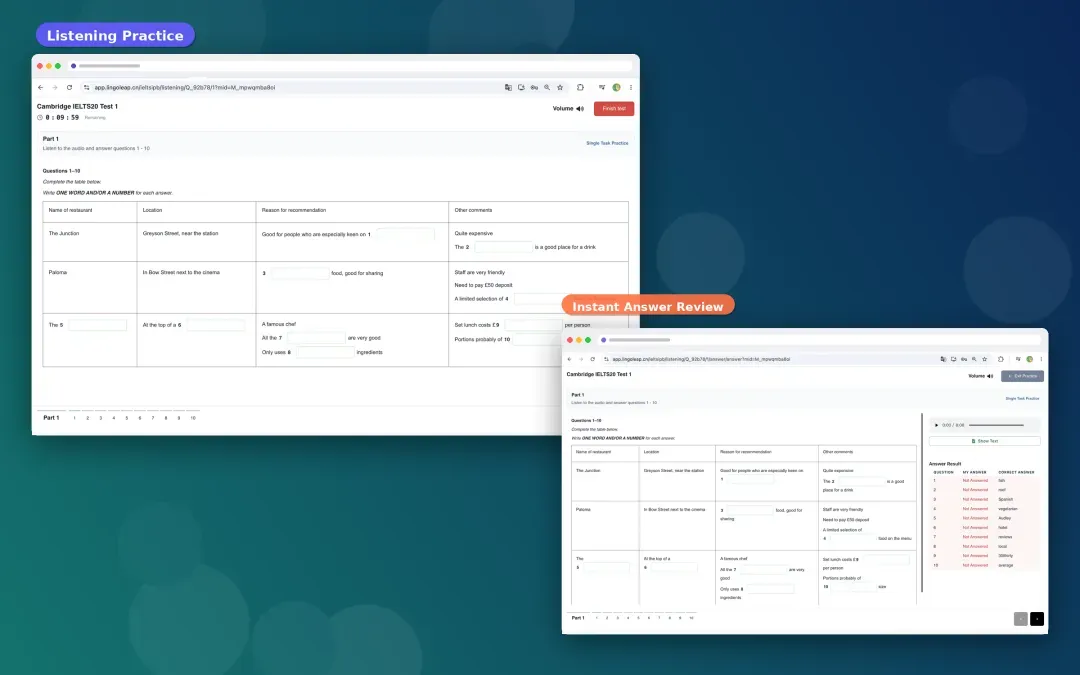Click the timer clock icon beside 0:09:59
1080x675 pixels.
point(40,118)
